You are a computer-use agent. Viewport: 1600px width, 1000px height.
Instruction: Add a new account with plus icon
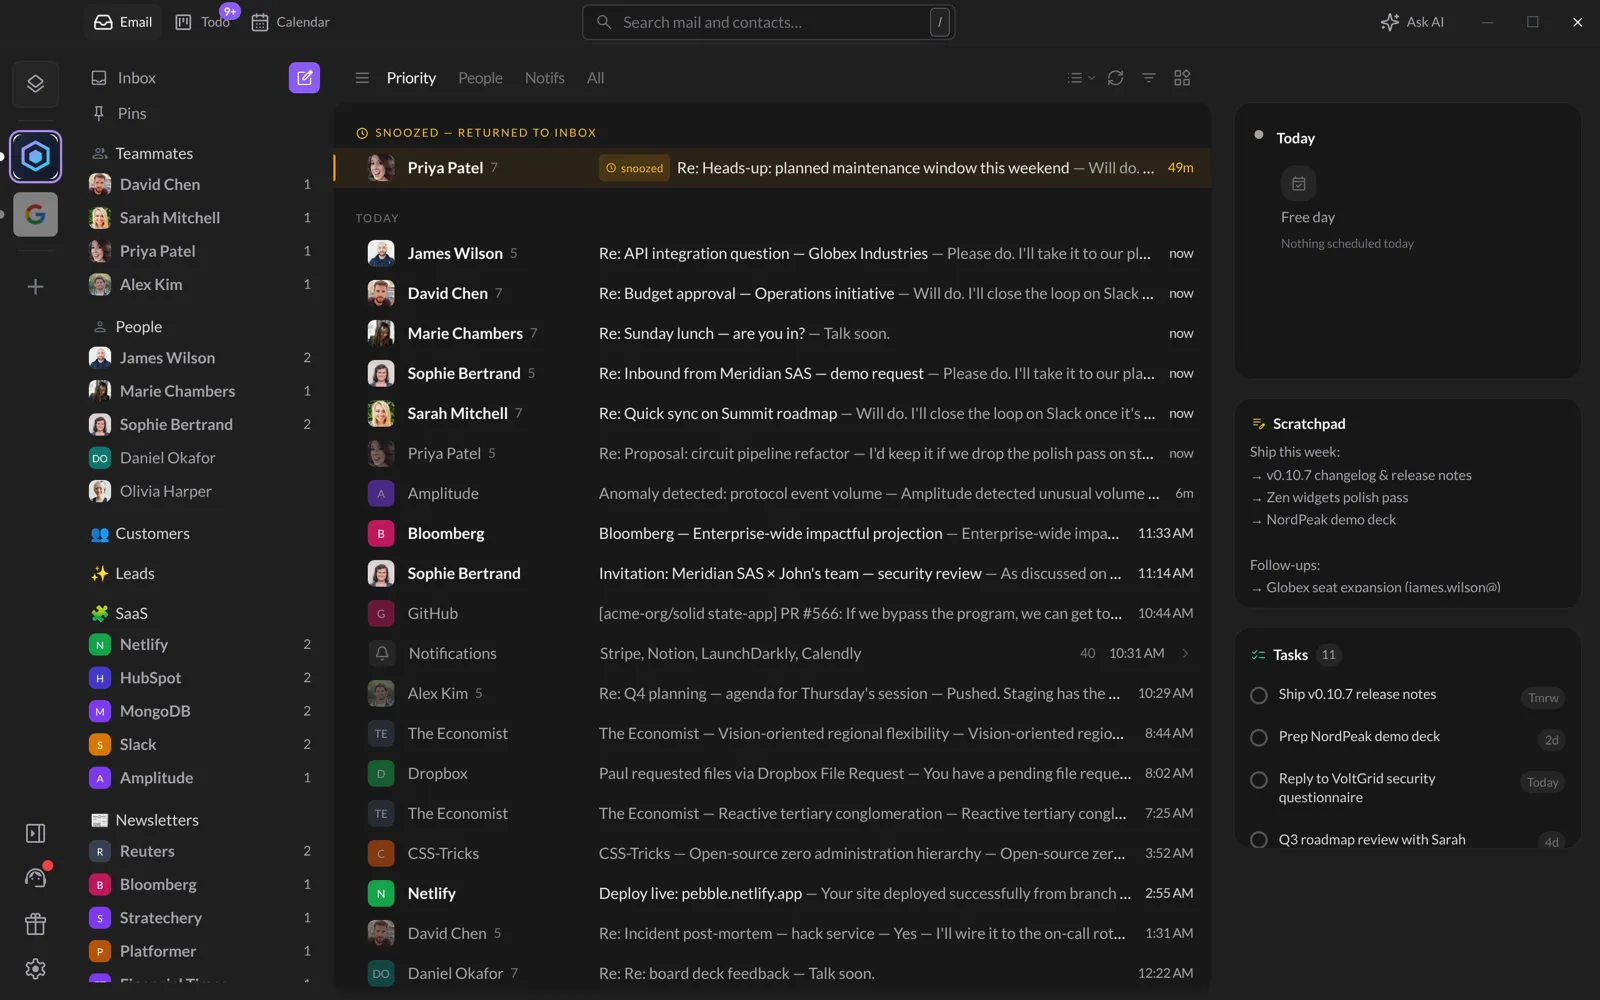35,287
